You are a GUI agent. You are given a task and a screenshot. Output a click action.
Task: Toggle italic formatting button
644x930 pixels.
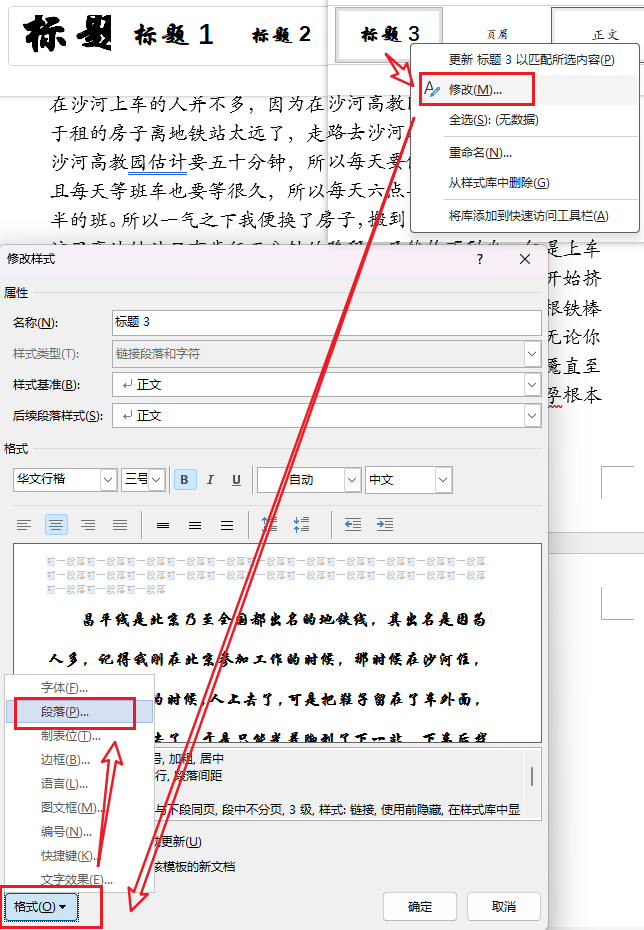[x=210, y=480]
